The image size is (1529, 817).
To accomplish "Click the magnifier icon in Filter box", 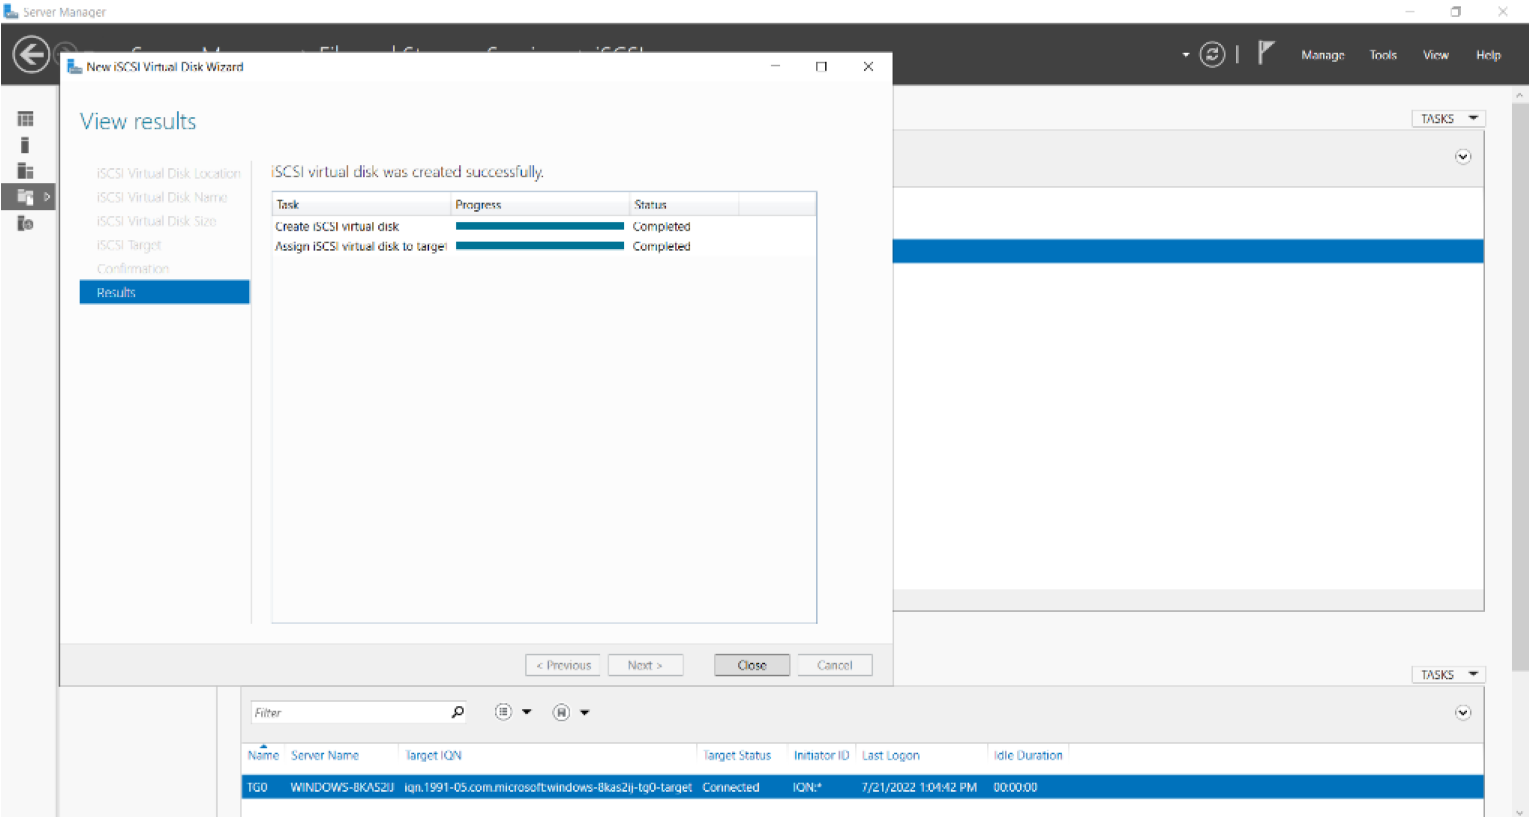I will [x=457, y=712].
